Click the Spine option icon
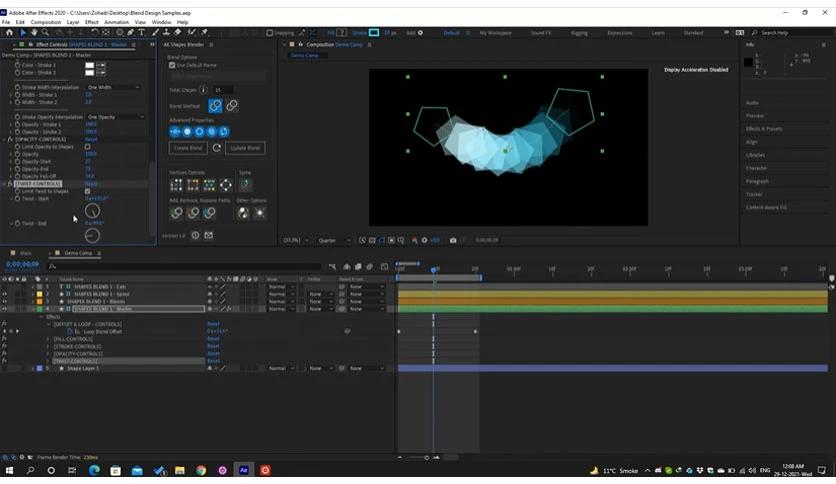This screenshot has height=484, width=836. click(245, 185)
